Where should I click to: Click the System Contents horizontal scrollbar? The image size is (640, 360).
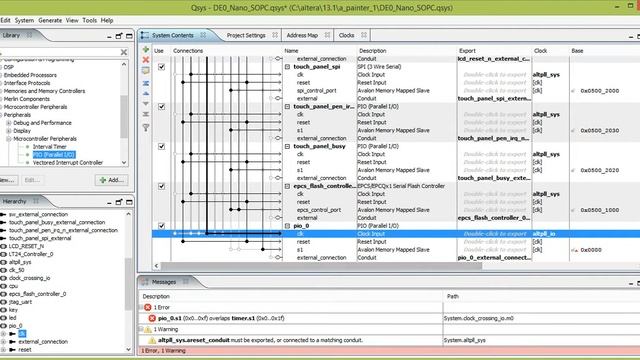pyautogui.click(x=321, y=266)
